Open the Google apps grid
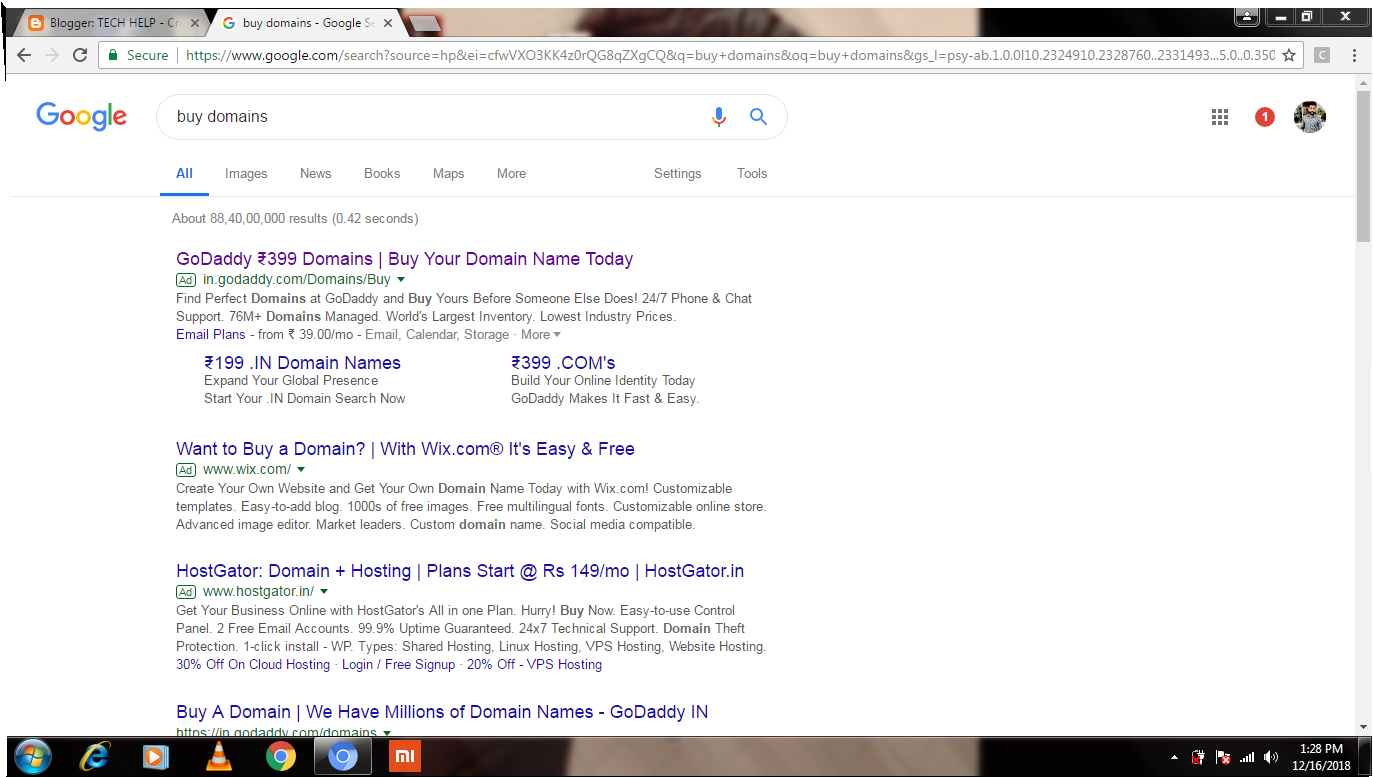Screen dimensions: 1373x777 1219,117
